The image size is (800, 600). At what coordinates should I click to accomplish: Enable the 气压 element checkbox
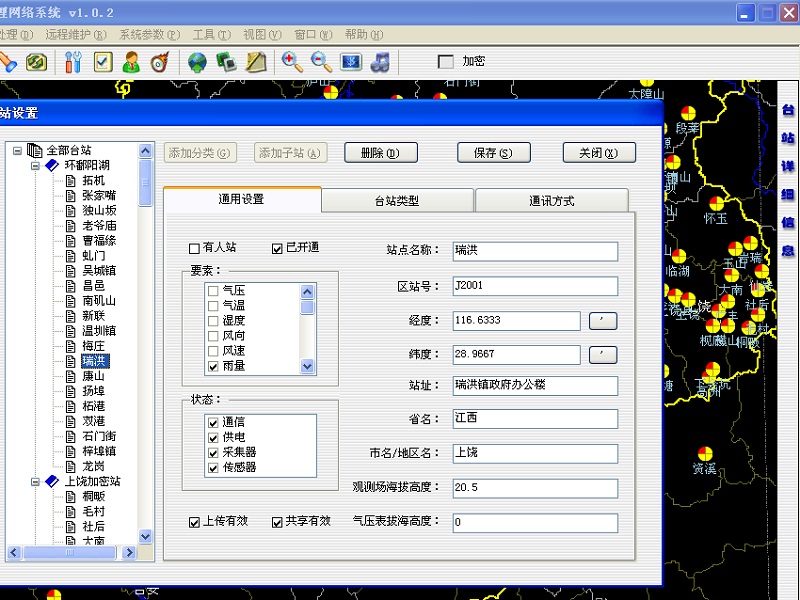click(x=212, y=291)
